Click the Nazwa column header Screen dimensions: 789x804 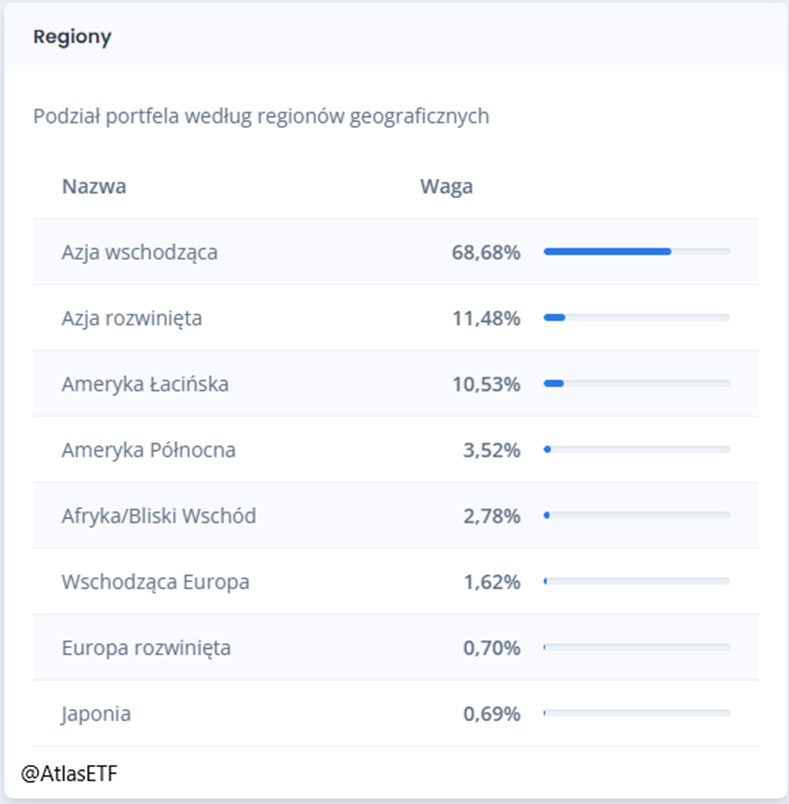[94, 186]
